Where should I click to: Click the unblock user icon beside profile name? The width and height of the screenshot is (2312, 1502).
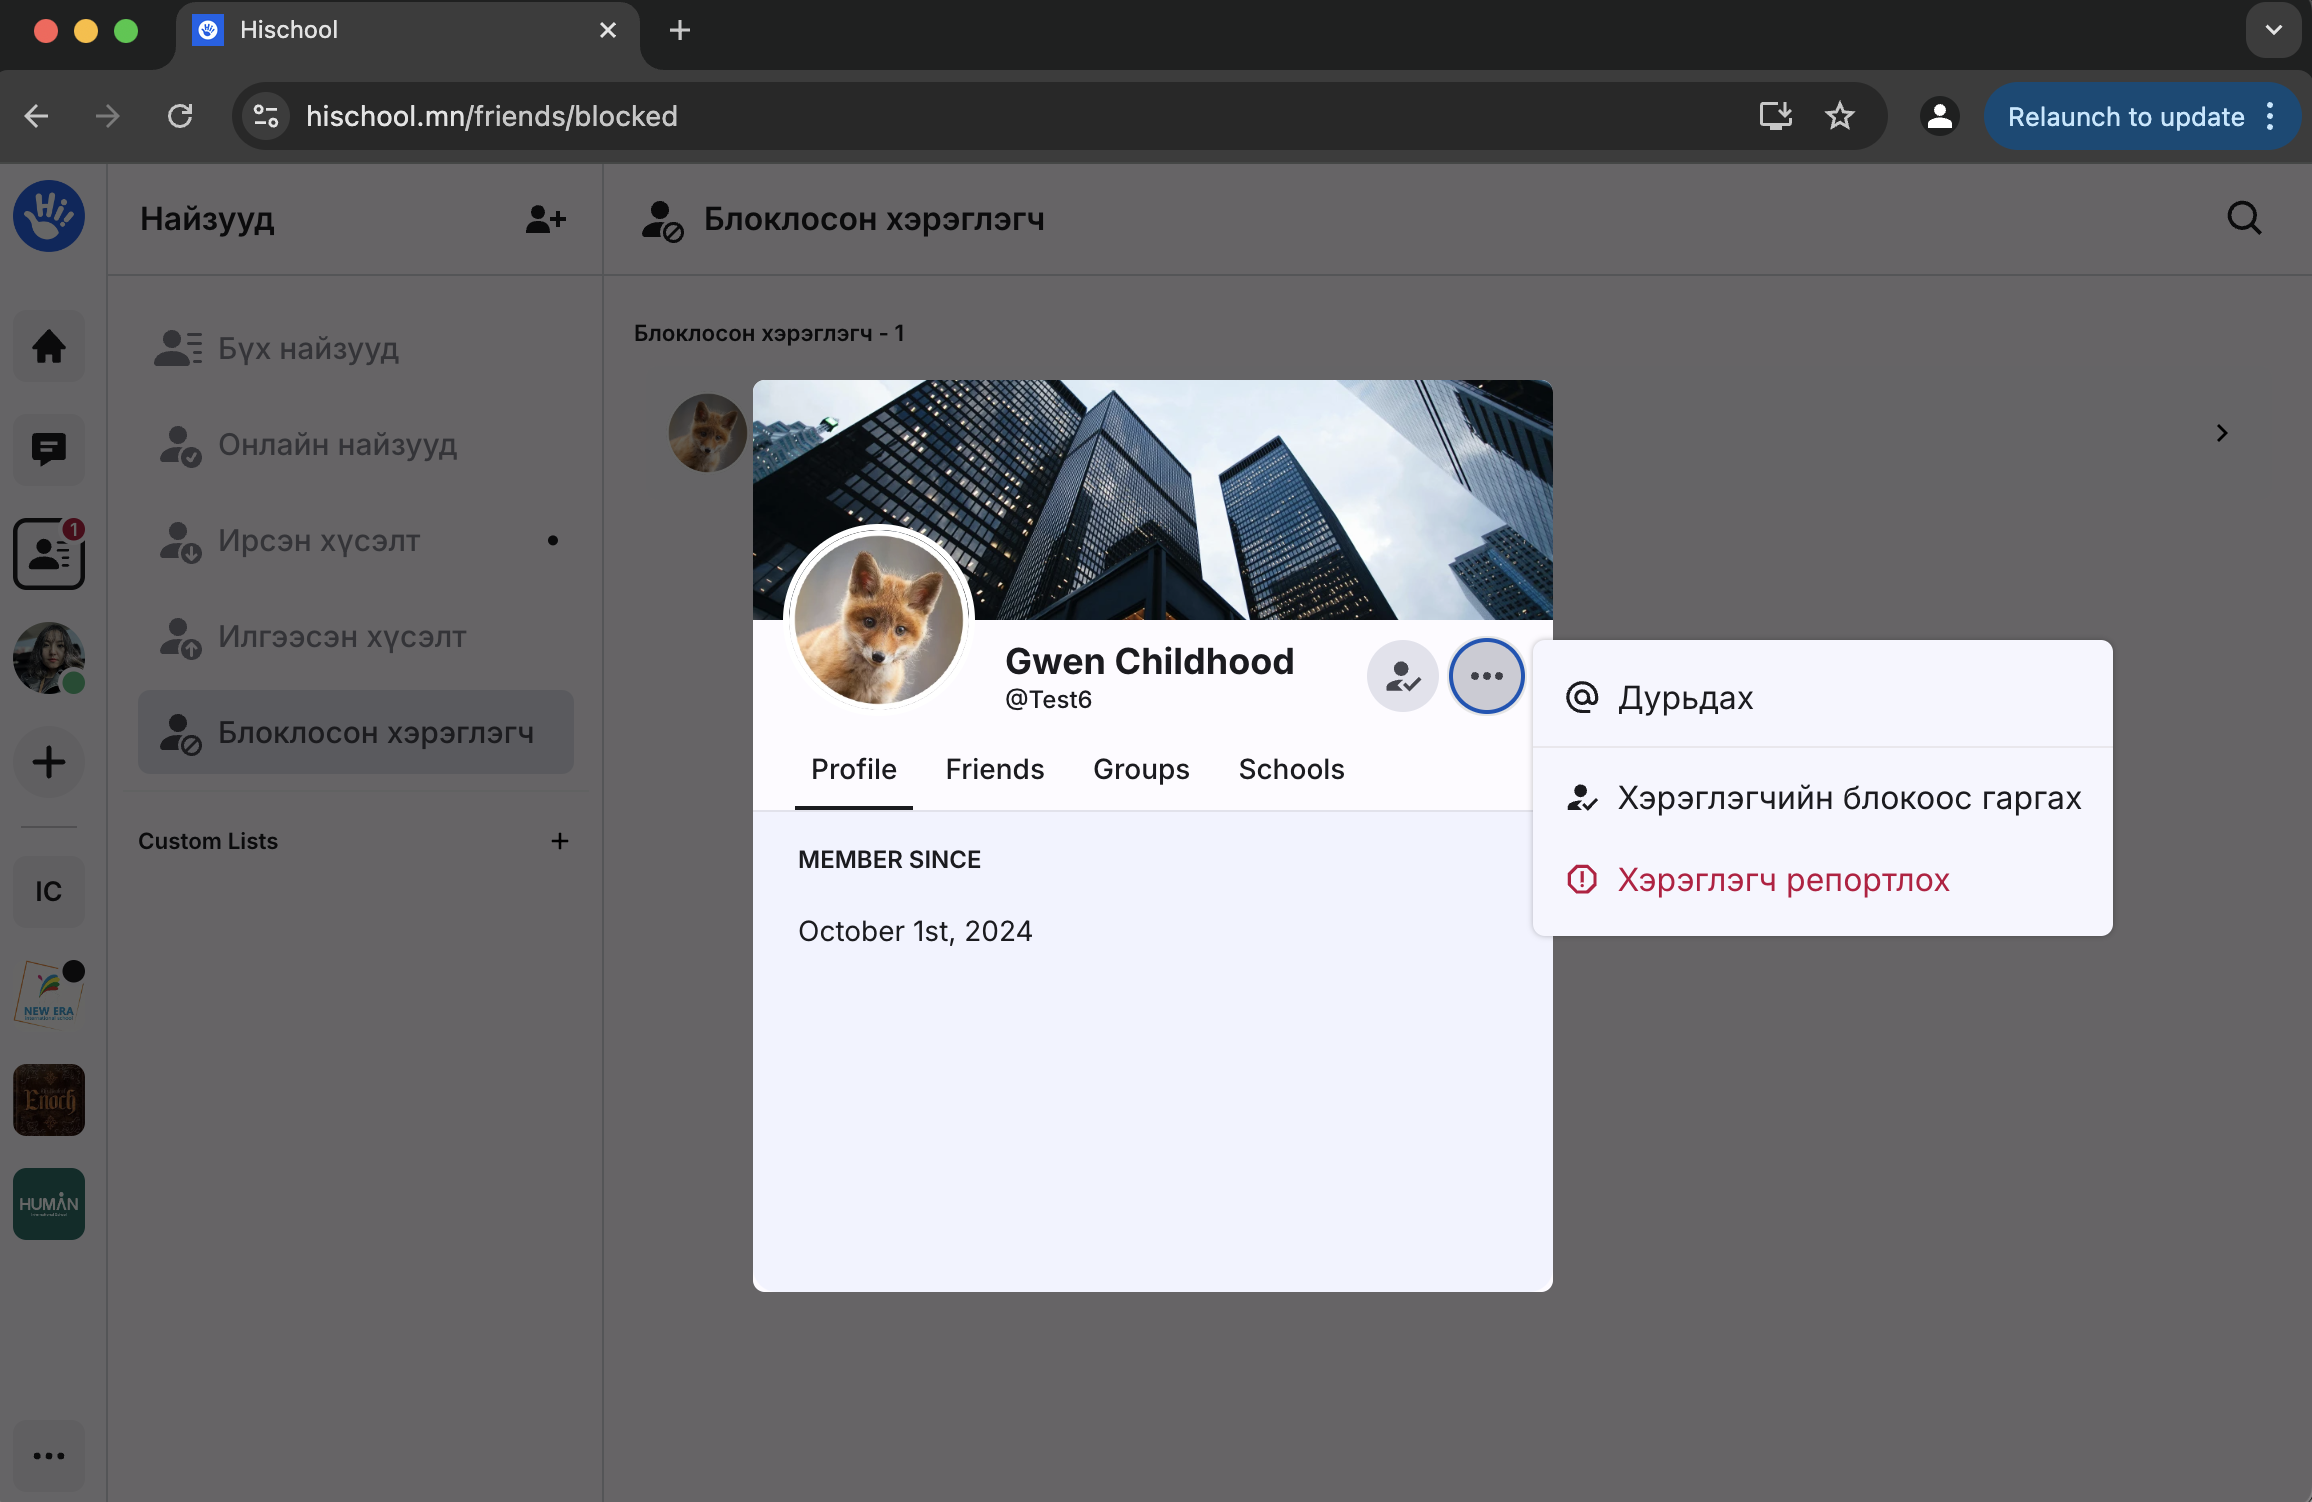pos(1402,677)
